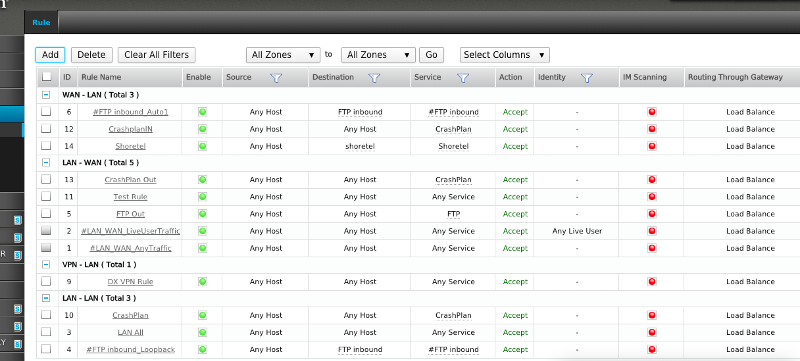Viewport: 800px width, 361px height.
Task: Click the Go button
Action: click(x=431, y=55)
